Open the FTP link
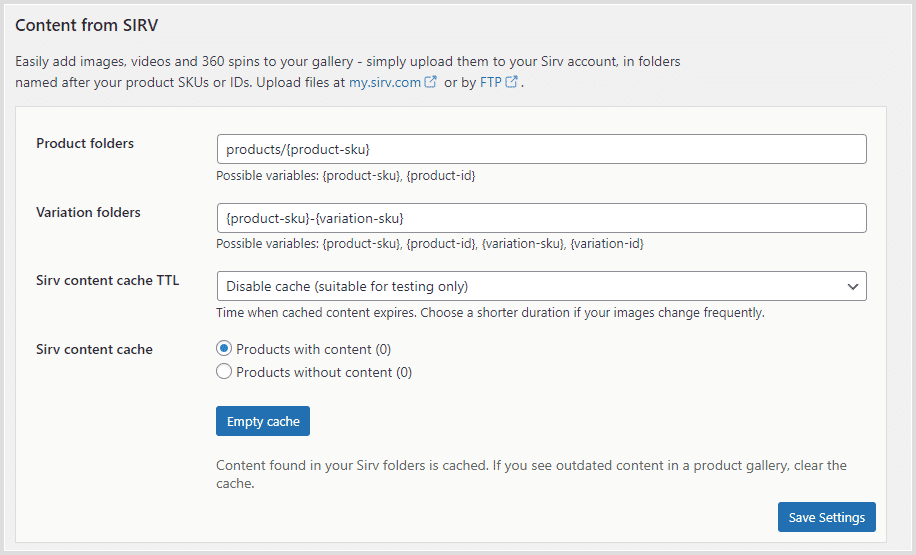Screen dimensions: 916x555 491,82
